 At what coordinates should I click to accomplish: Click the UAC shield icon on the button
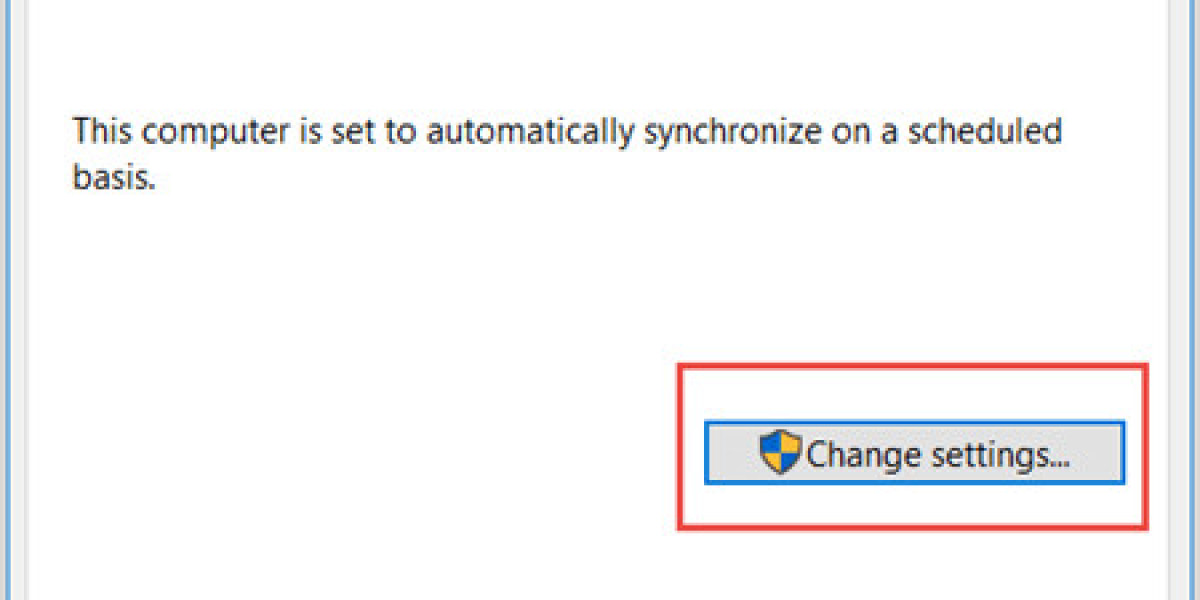780,453
